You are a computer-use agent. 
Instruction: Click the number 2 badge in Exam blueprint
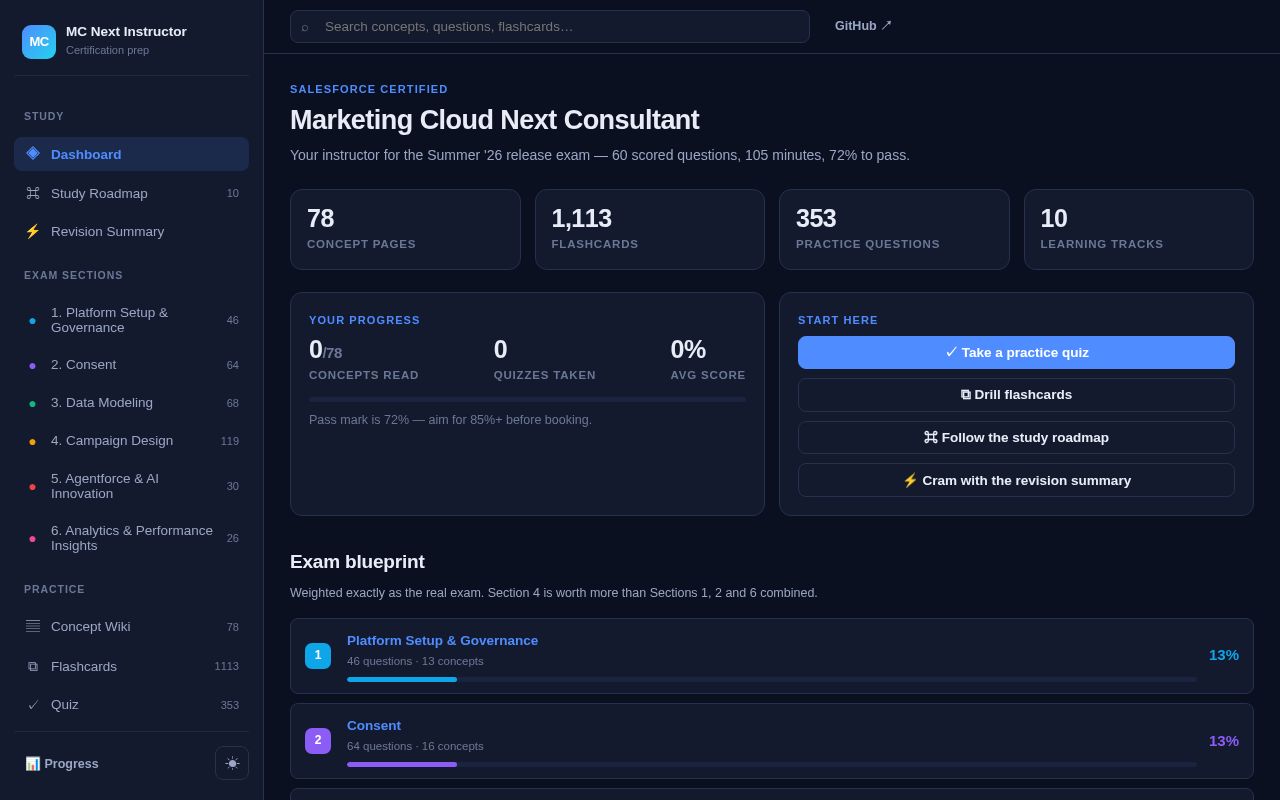pyautogui.click(x=318, y=741)
